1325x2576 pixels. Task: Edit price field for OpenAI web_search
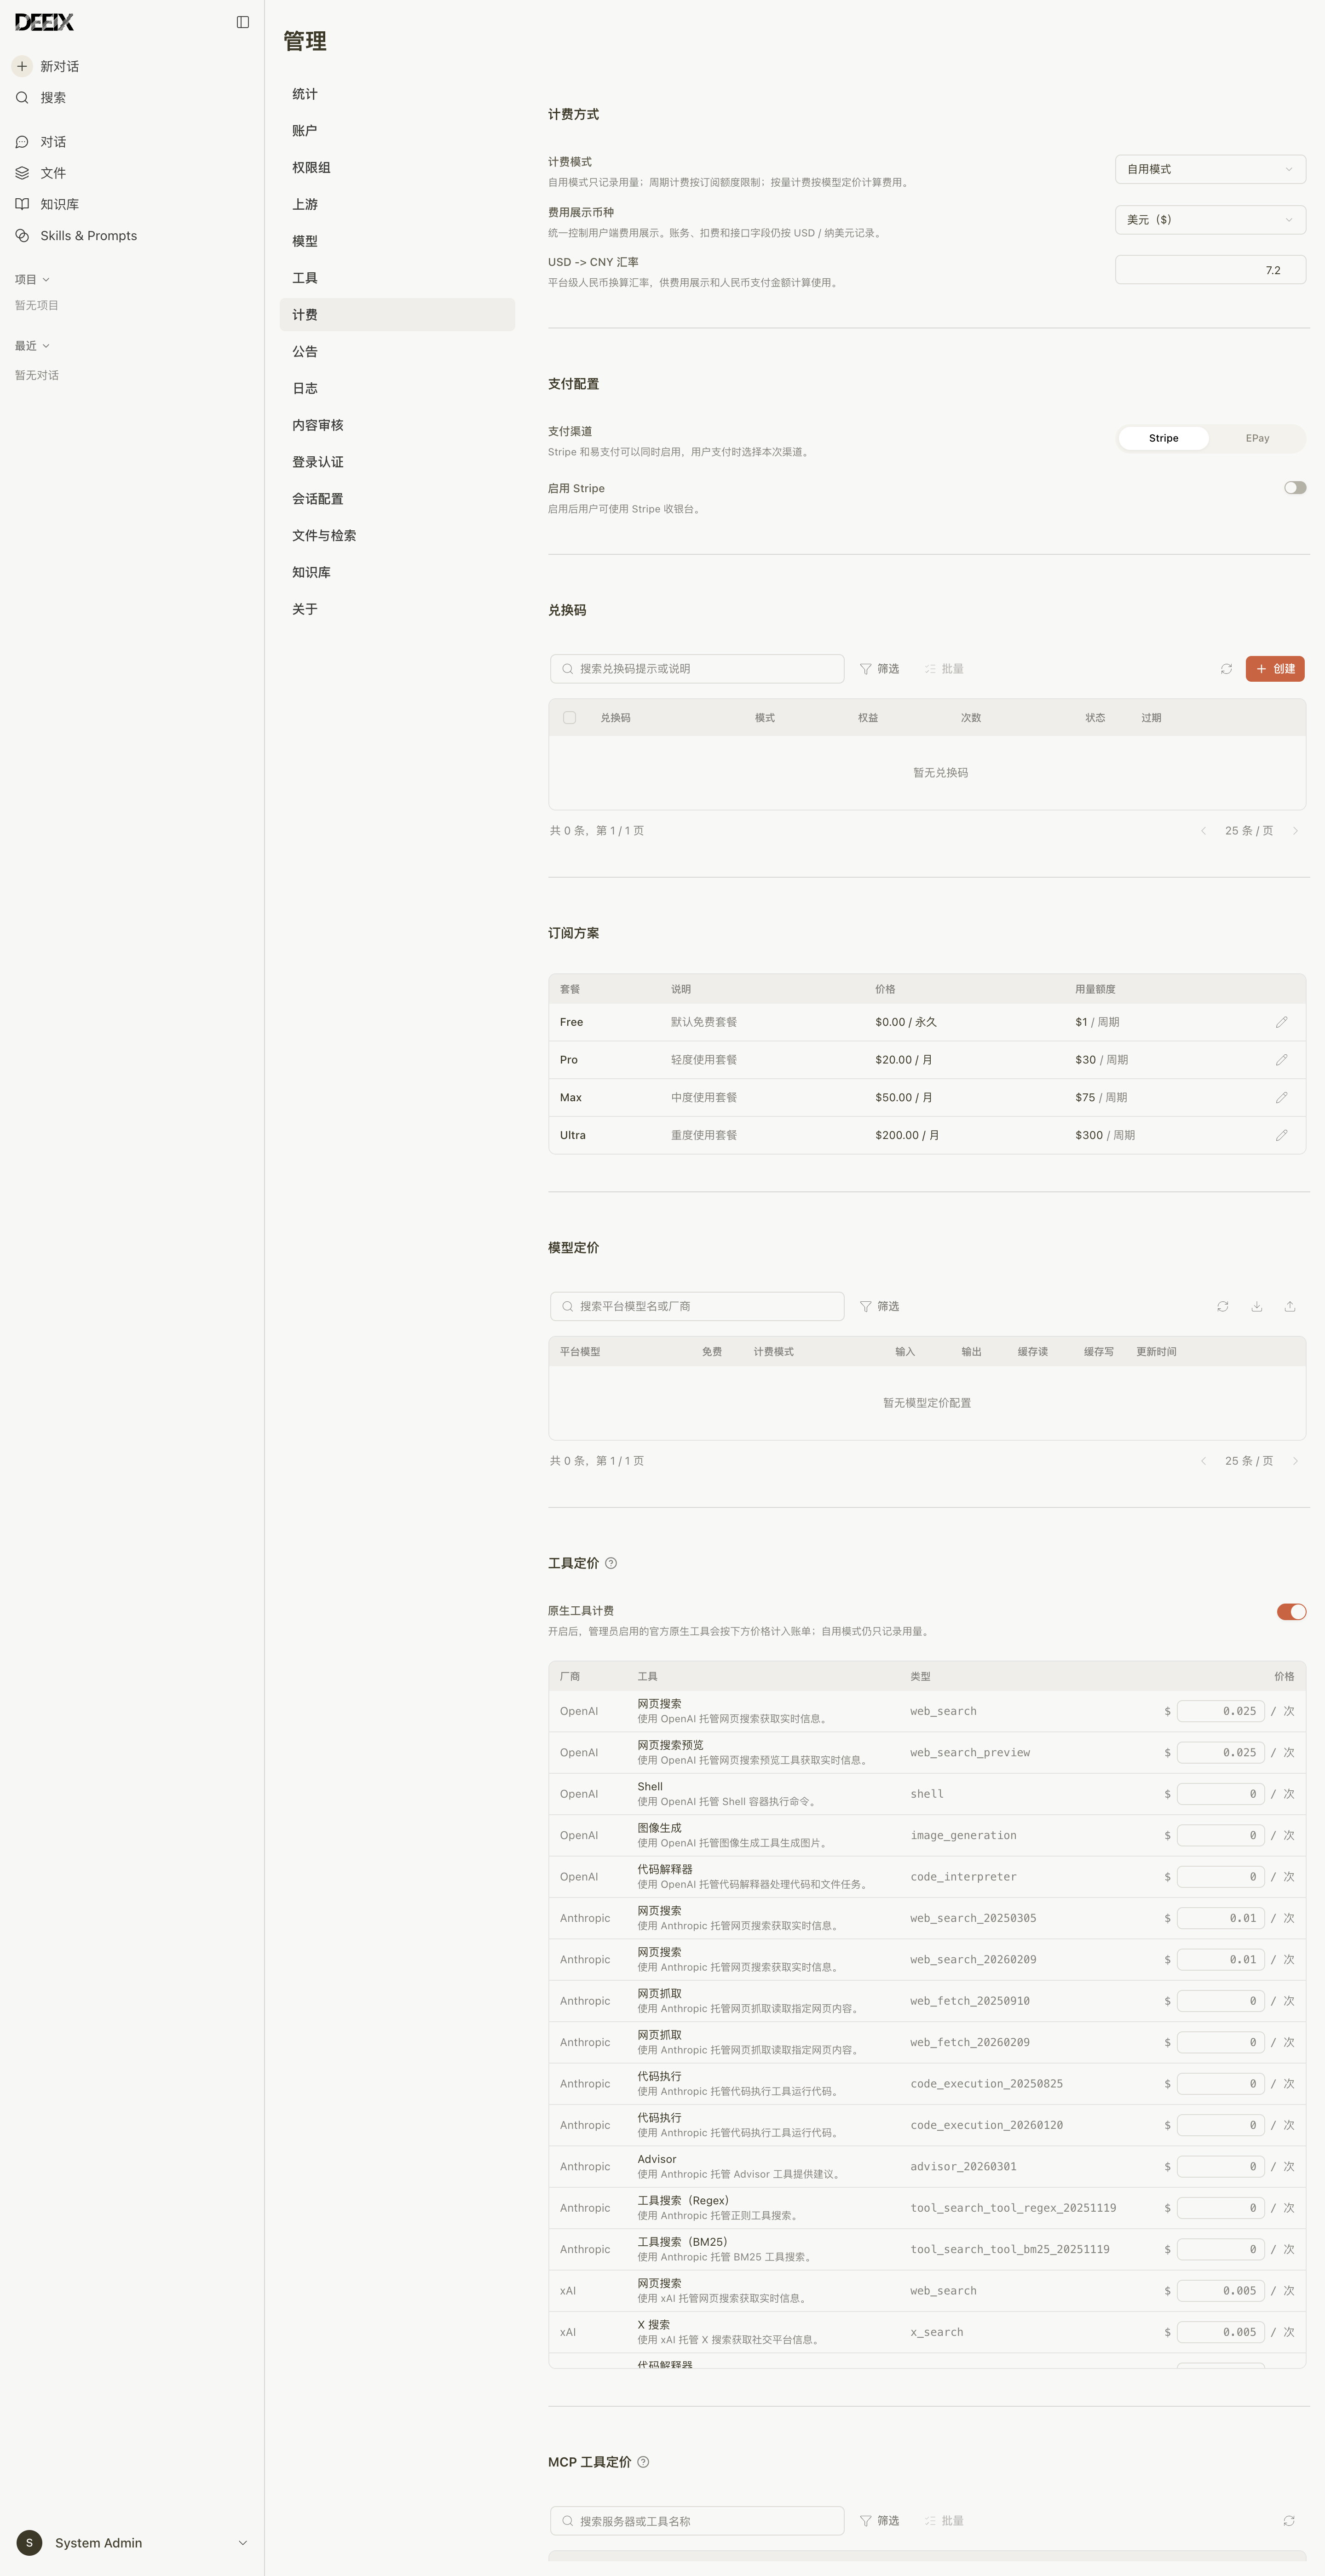[x=1220, y=1711]
